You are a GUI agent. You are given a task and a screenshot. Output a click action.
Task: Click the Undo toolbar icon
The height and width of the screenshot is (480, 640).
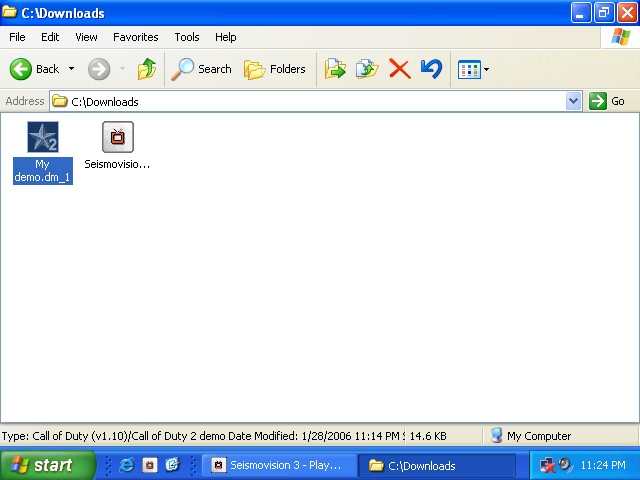click(x=431, y=69)
